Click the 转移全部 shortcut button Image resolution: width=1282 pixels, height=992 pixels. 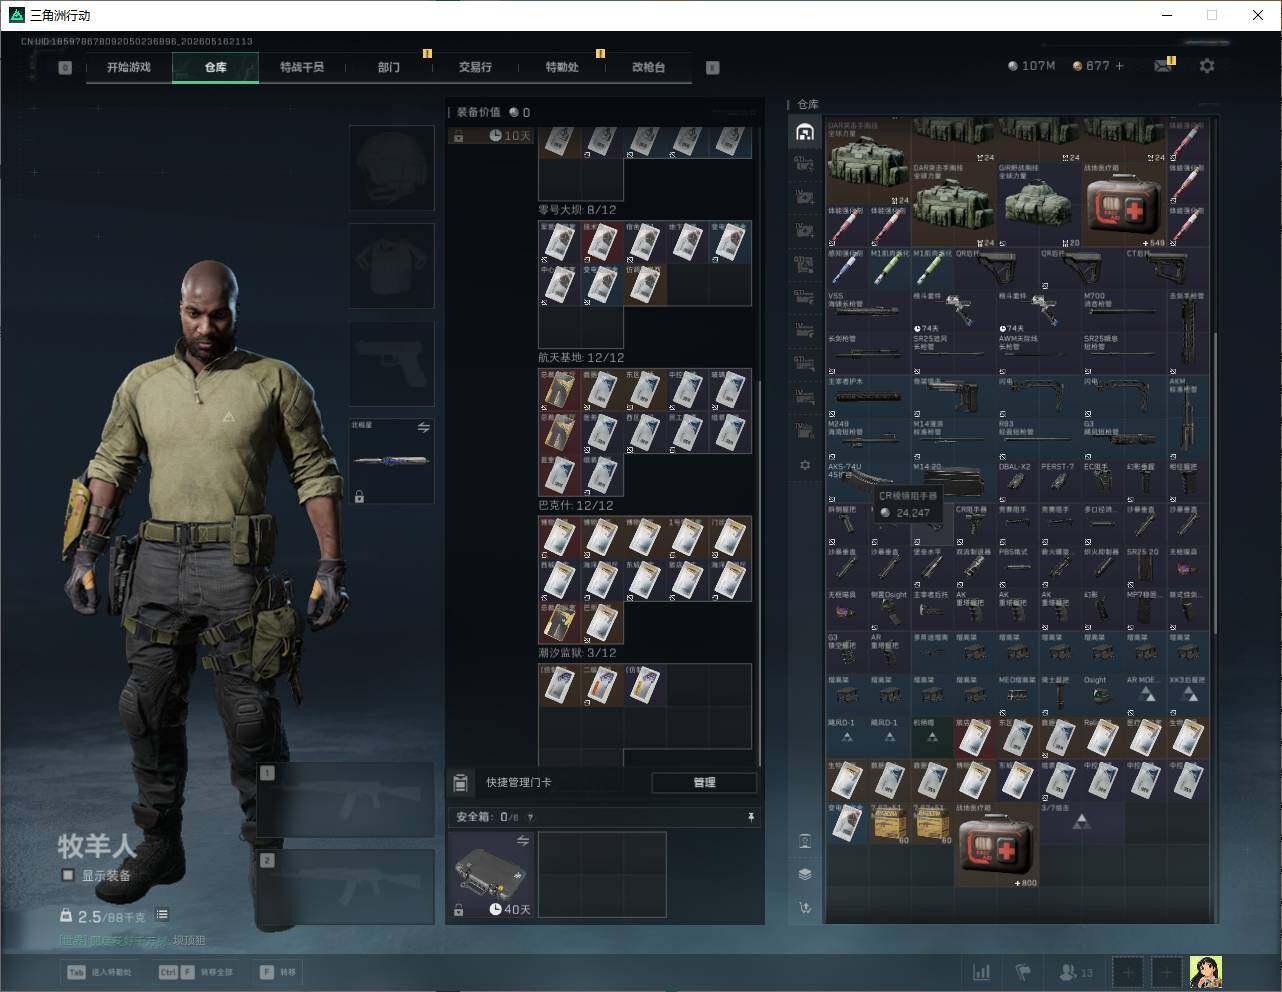(196, 971)
